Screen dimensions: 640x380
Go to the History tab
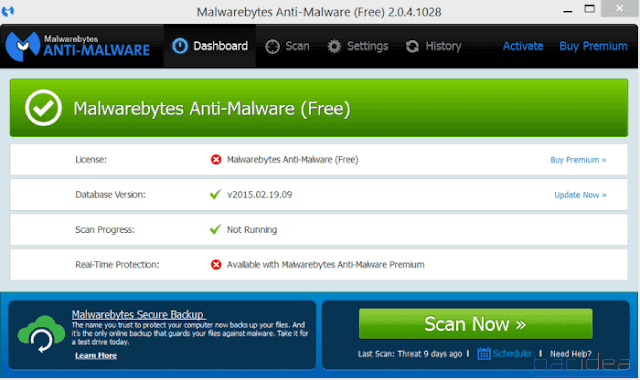(x=433, y=46)
